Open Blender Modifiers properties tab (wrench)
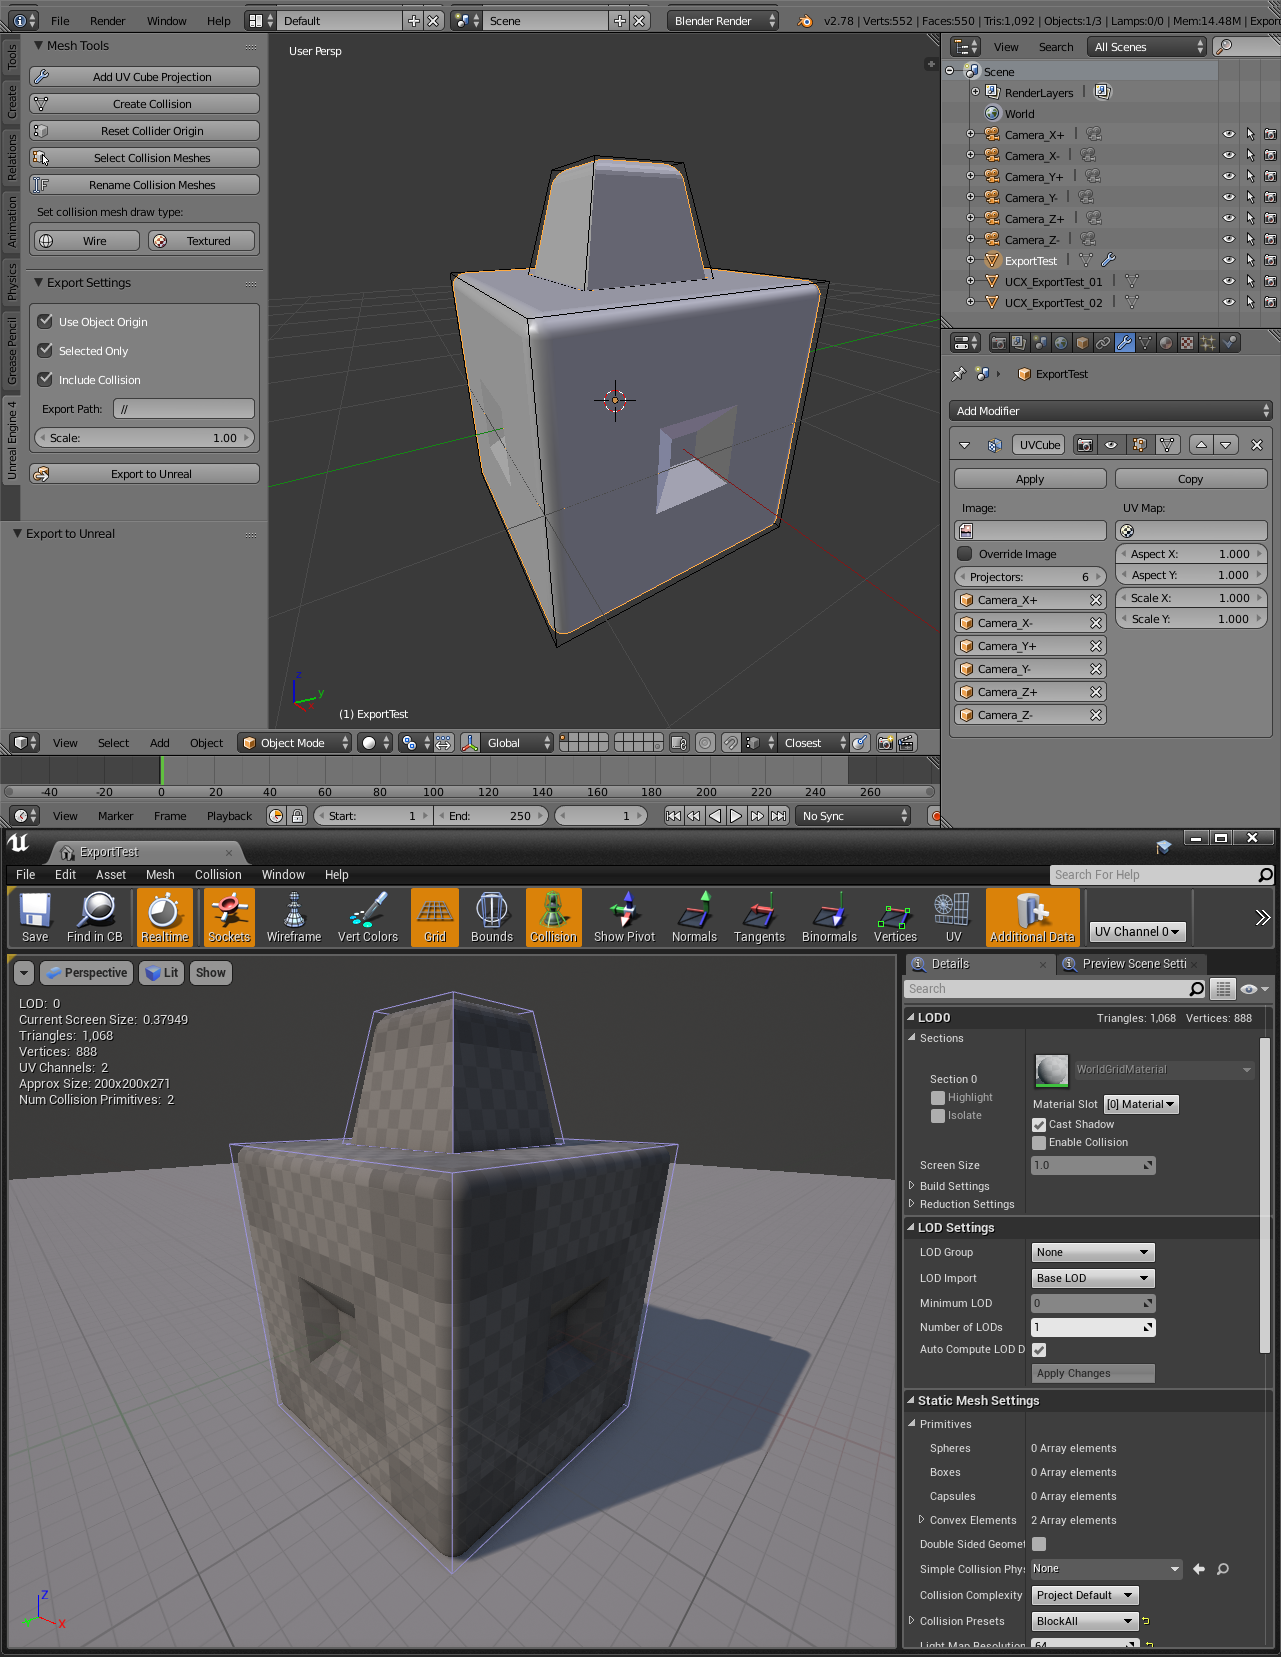The image size is (1281, 1657). click(x=1125, y=343)
